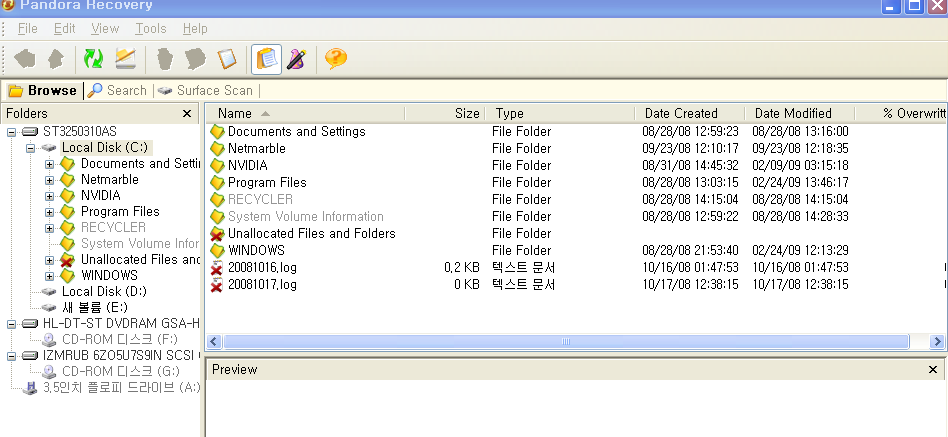Image resolution: width=948 pixels, height=437 pixels.
Task: Select System Volume Information list row
Action: (x=576, y=216)
